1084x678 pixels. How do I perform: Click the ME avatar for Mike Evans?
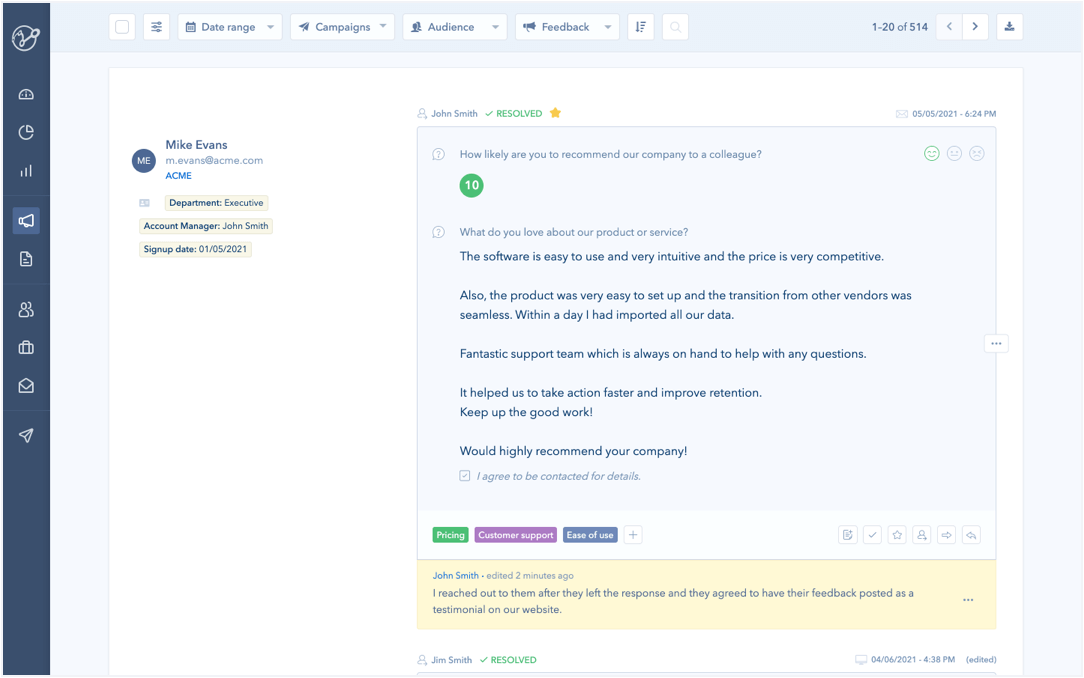(144, 160)
